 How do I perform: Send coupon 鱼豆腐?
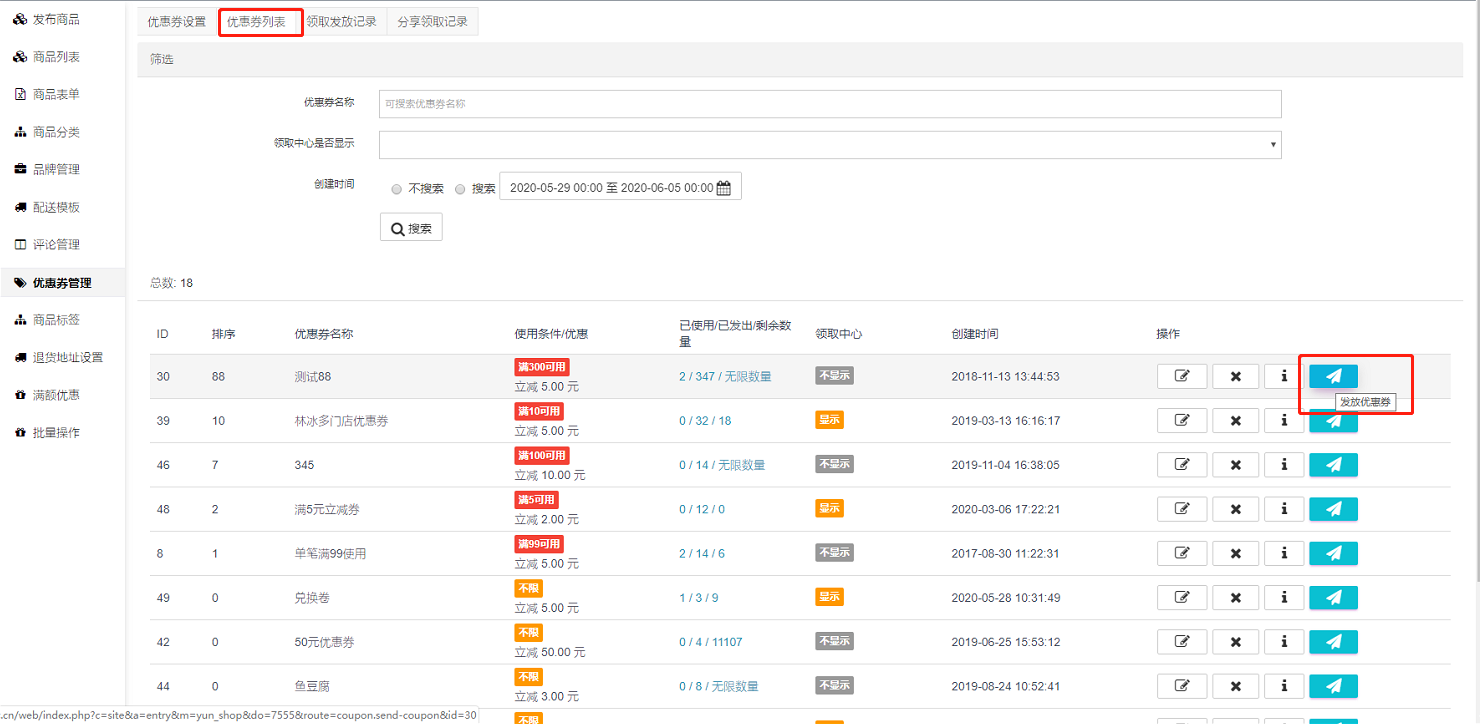[x=1333, y=686]
